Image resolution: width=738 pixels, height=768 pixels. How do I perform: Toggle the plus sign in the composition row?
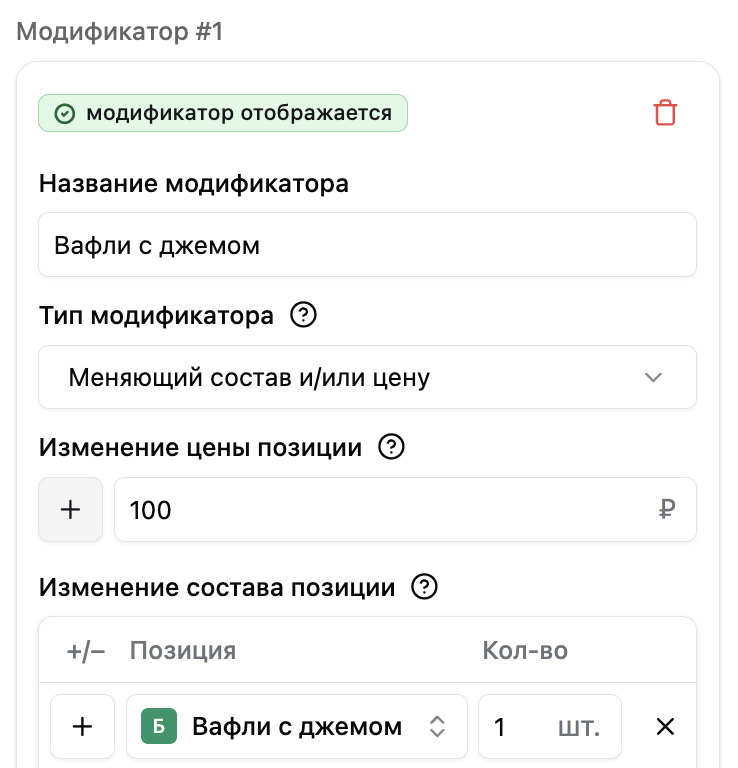click(x=82, y=726)
